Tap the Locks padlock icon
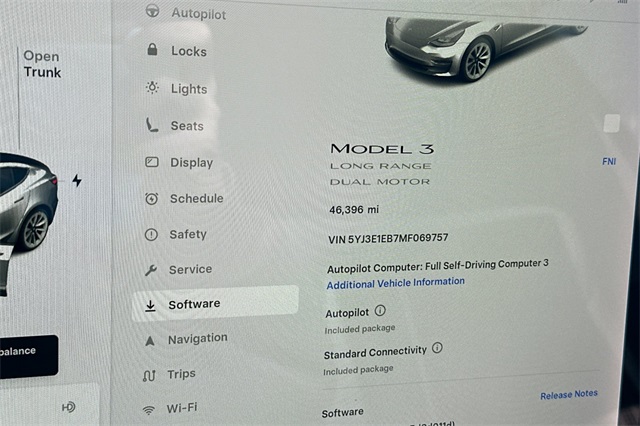Image resolution: width=640 pixels, height=426 pixels. click(152, 49)
